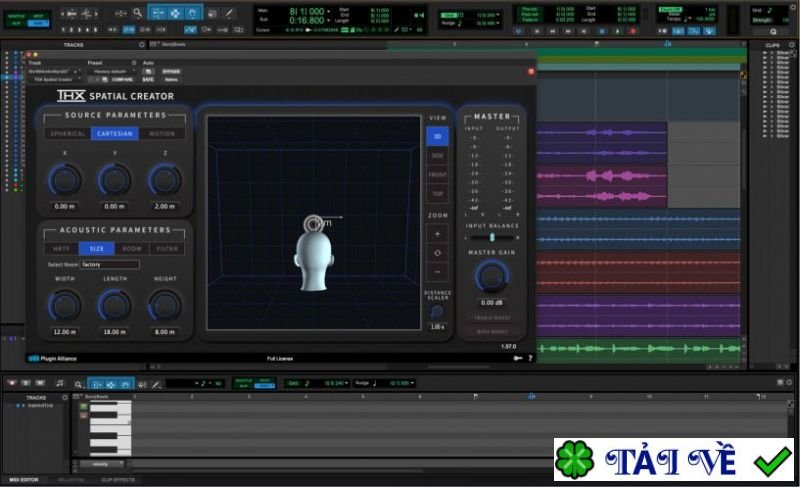Viewport: 800px width, 487px height.
Task: Select Spot edit mode
Action: 38,16
